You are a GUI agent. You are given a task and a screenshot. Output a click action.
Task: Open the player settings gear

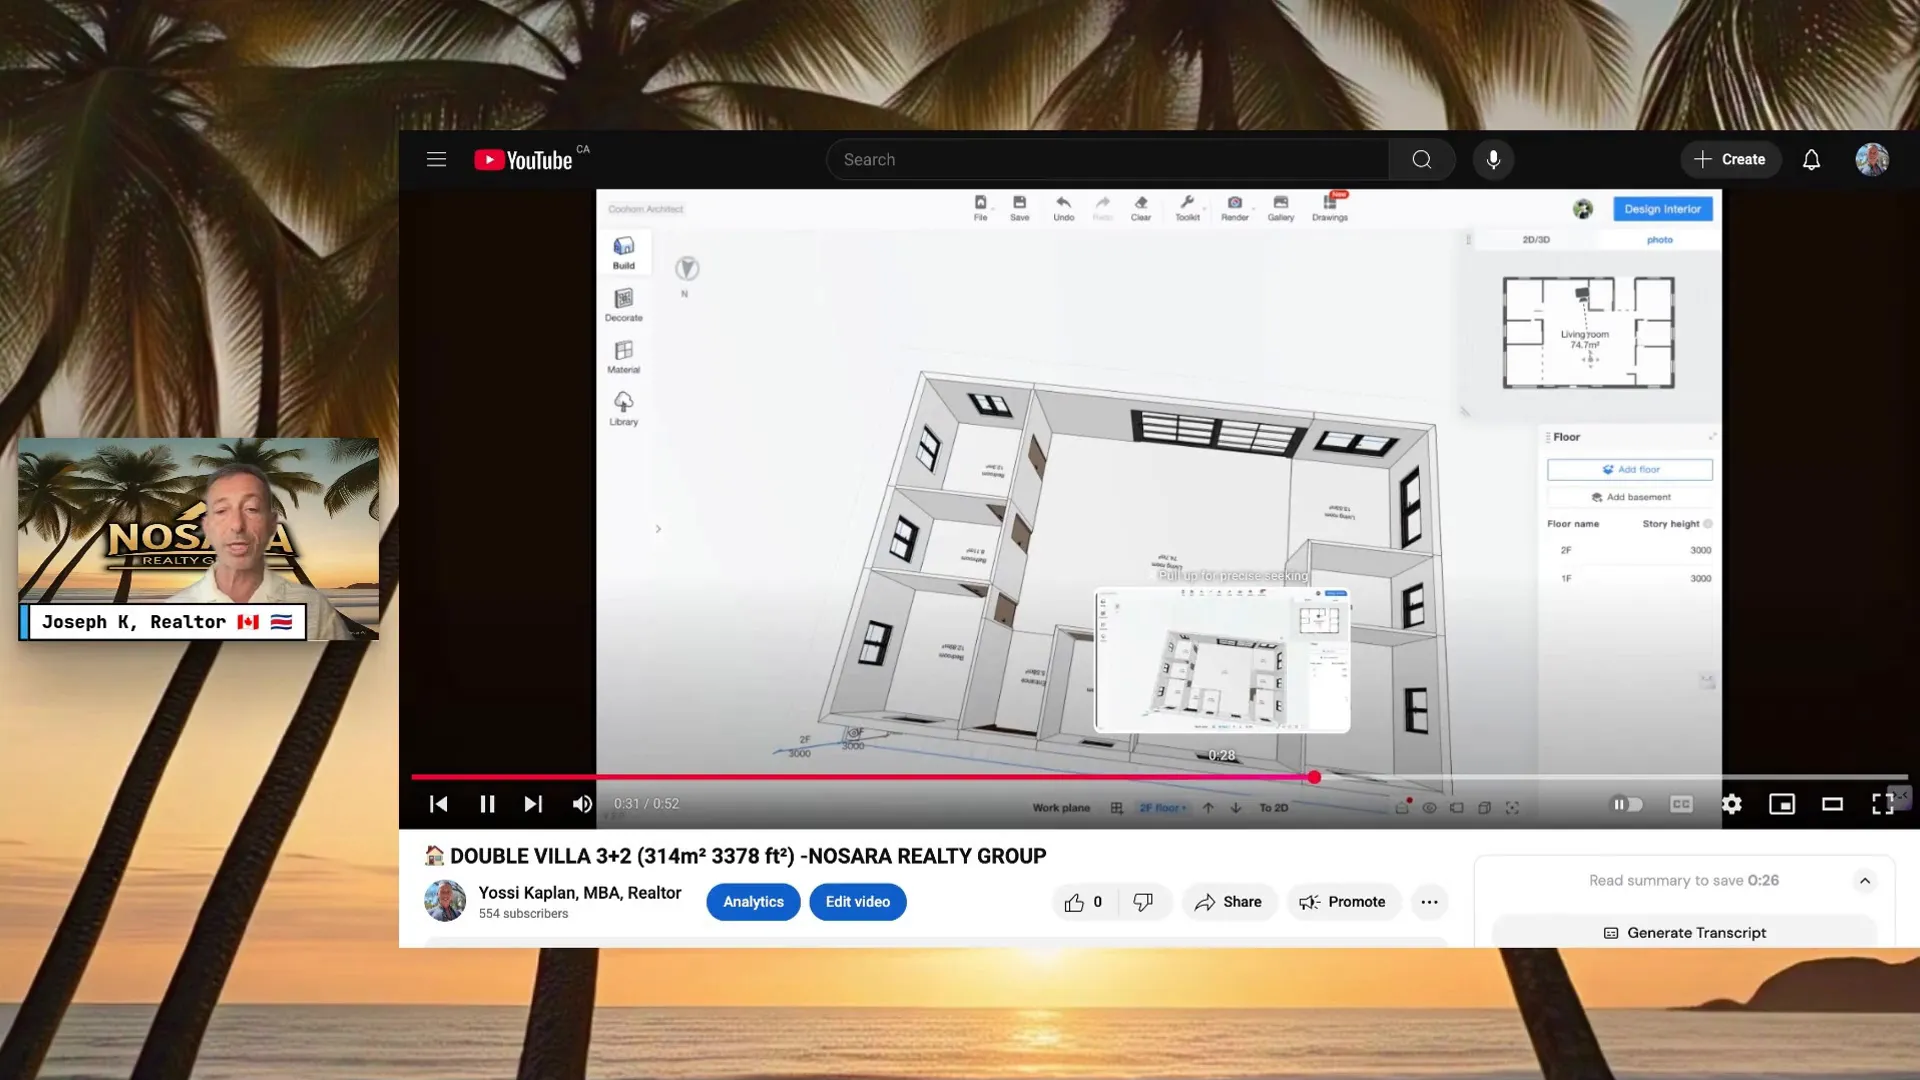tap(1732, 804)
